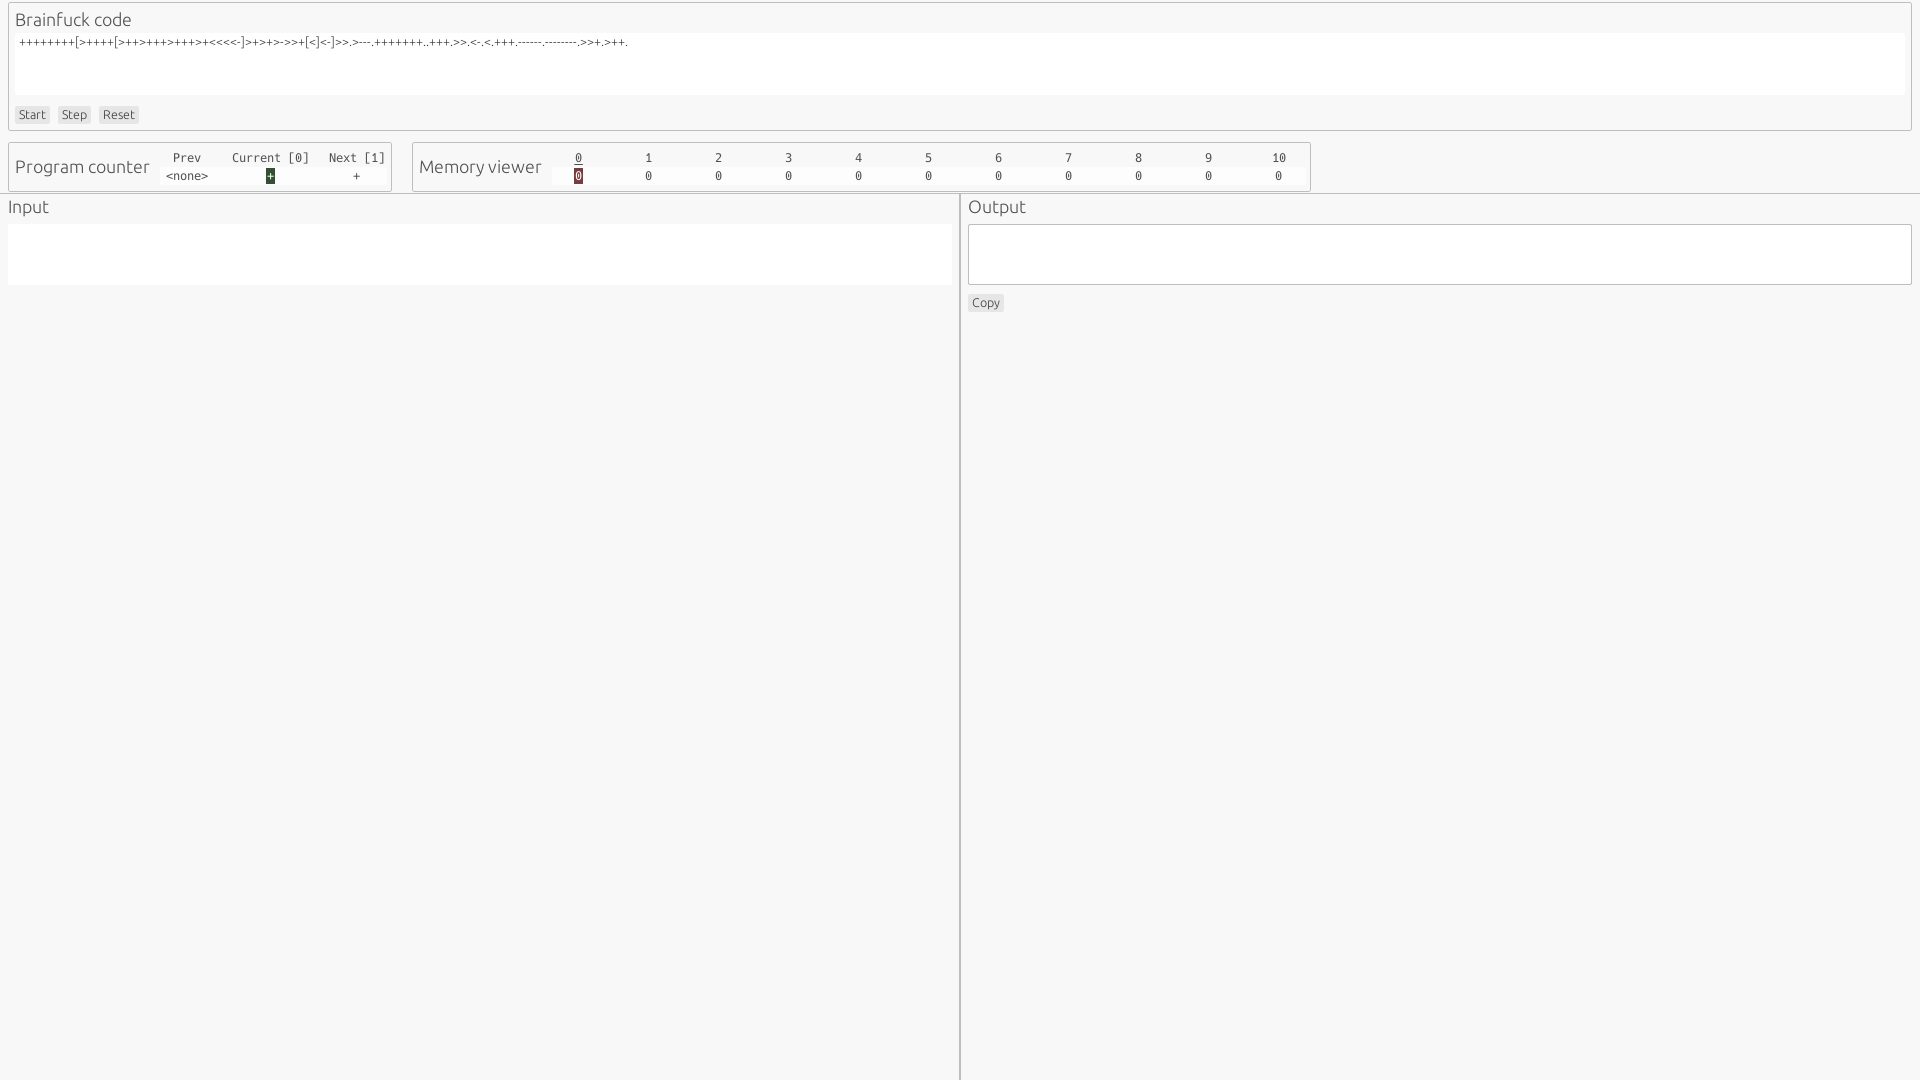Image resolution: width=1920 pixels, height=1080 pixels.
Task: Click the 'Next [1]' label
Action: tap(357, 158)
